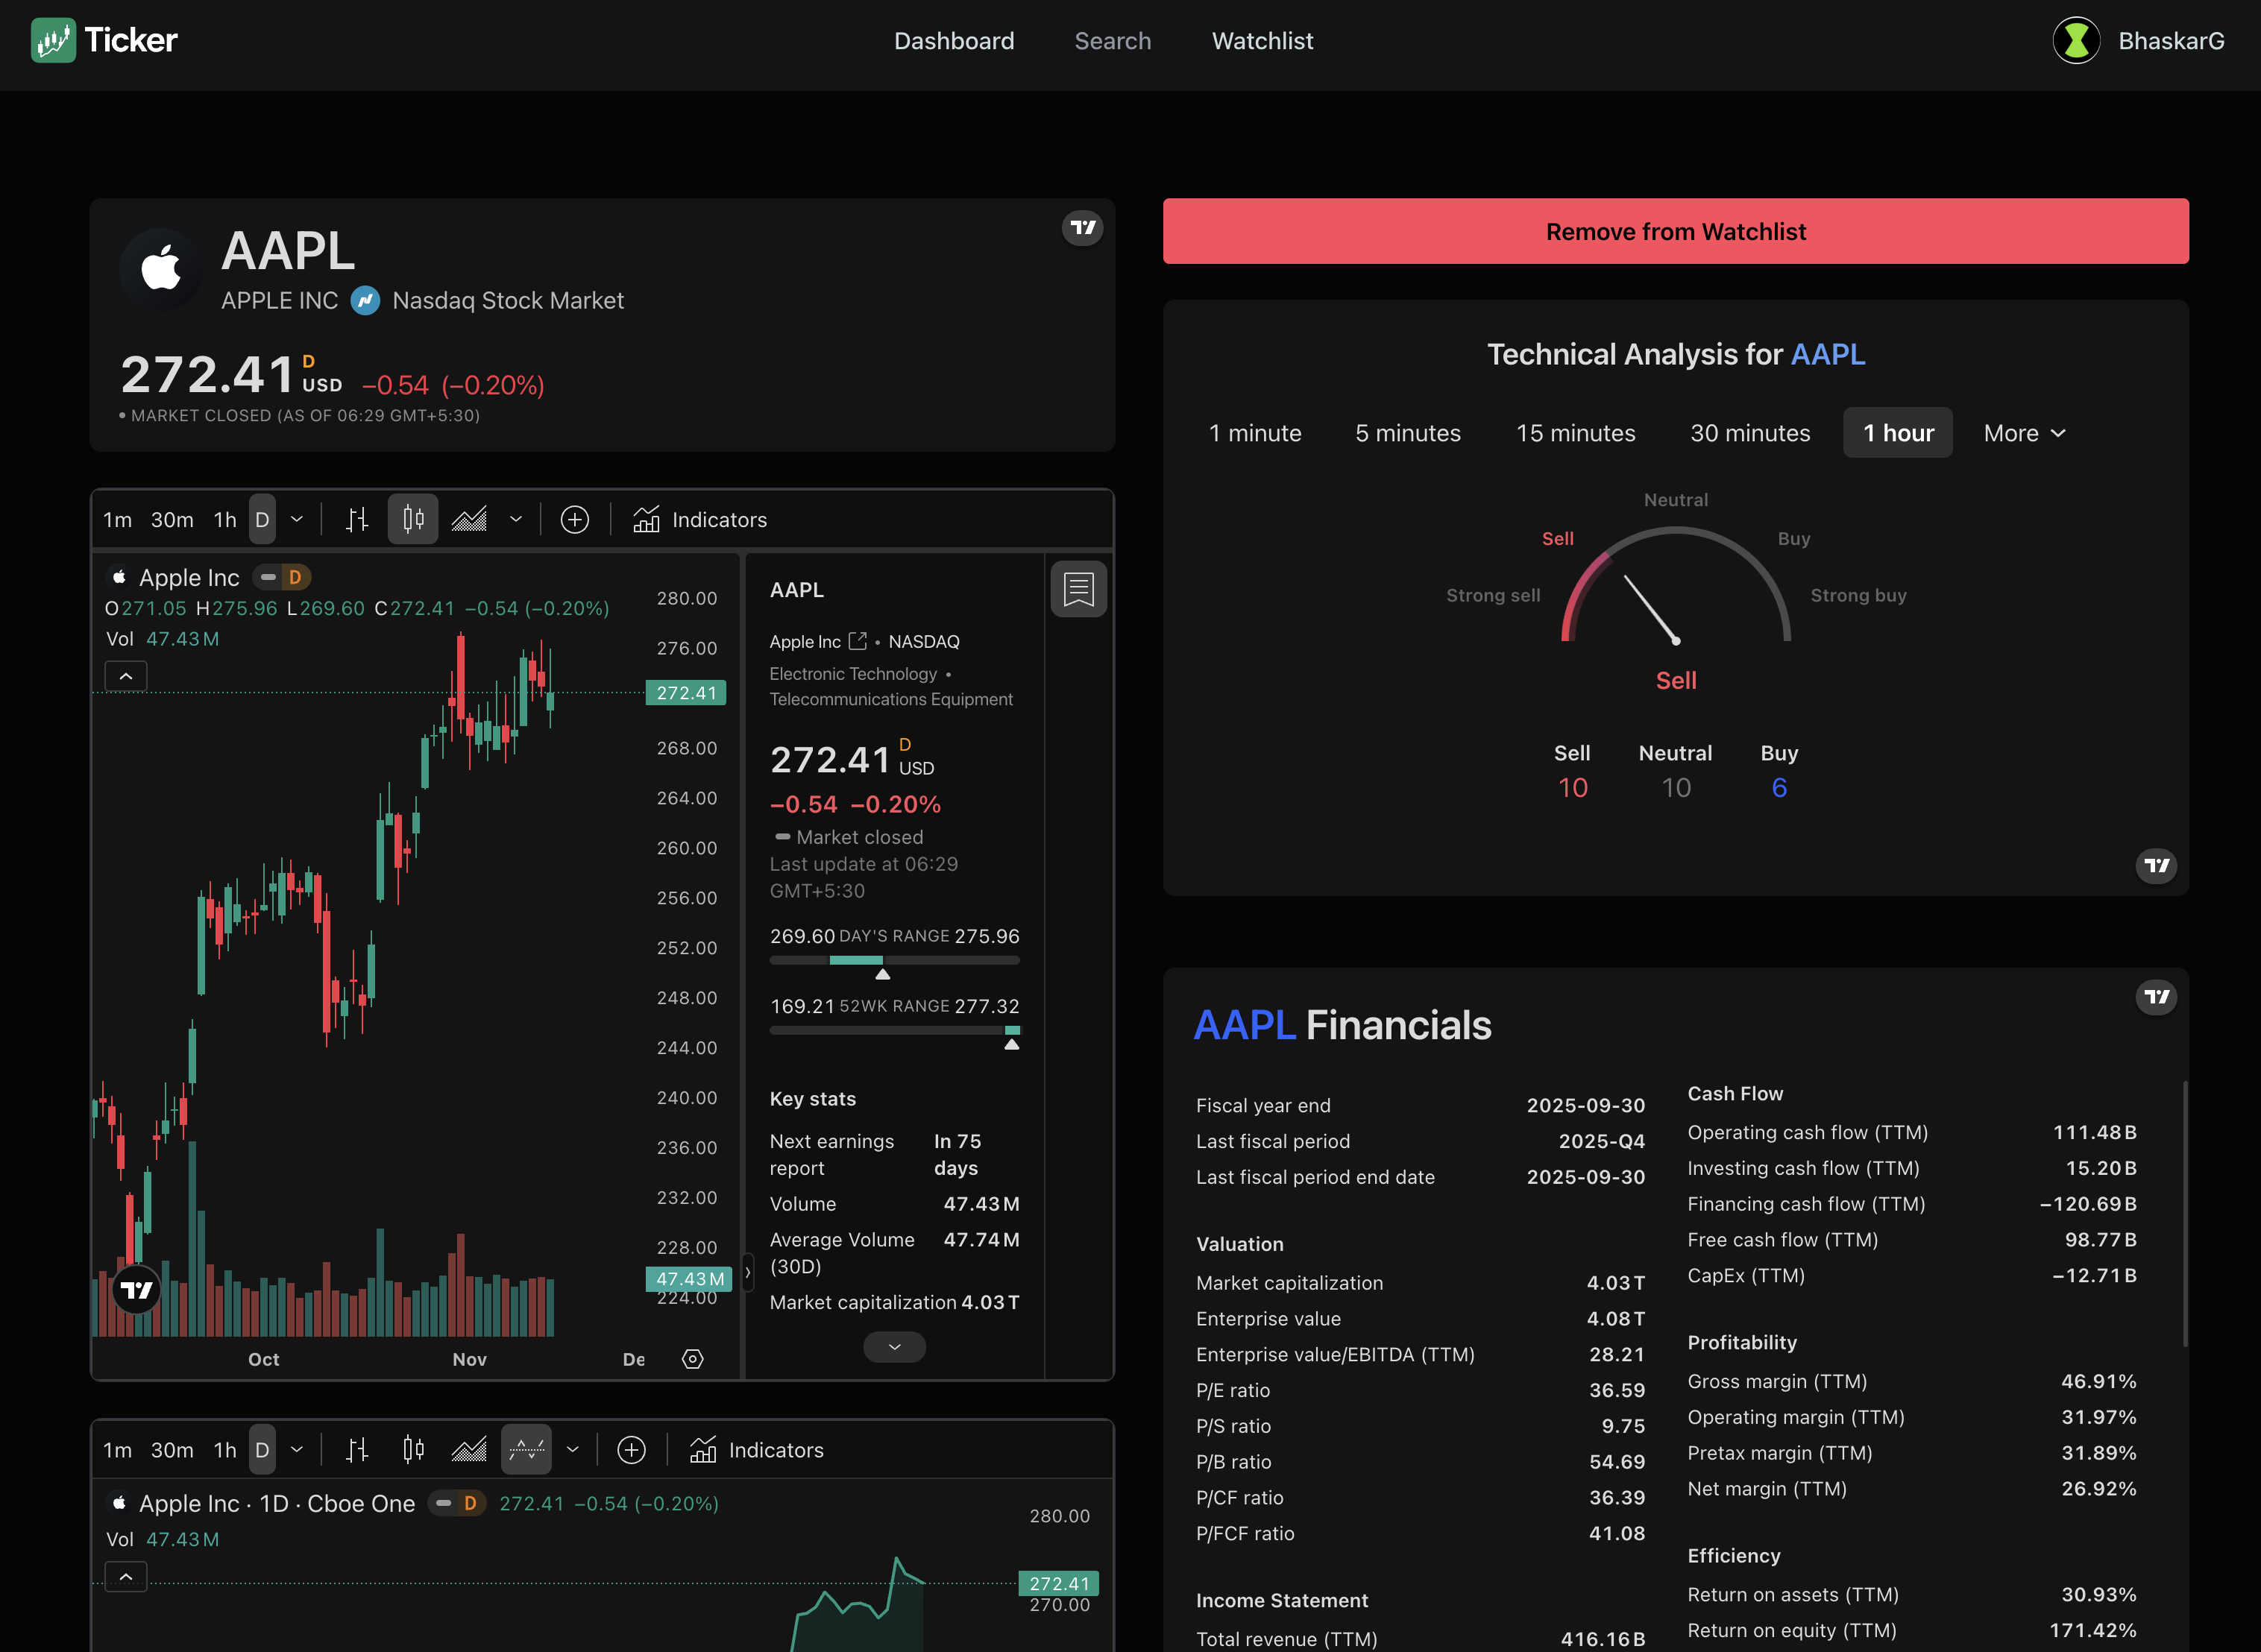2261x1652 pixels.
Task: Select 30 minutes technical analysis tab
Action: (1750, 433)
